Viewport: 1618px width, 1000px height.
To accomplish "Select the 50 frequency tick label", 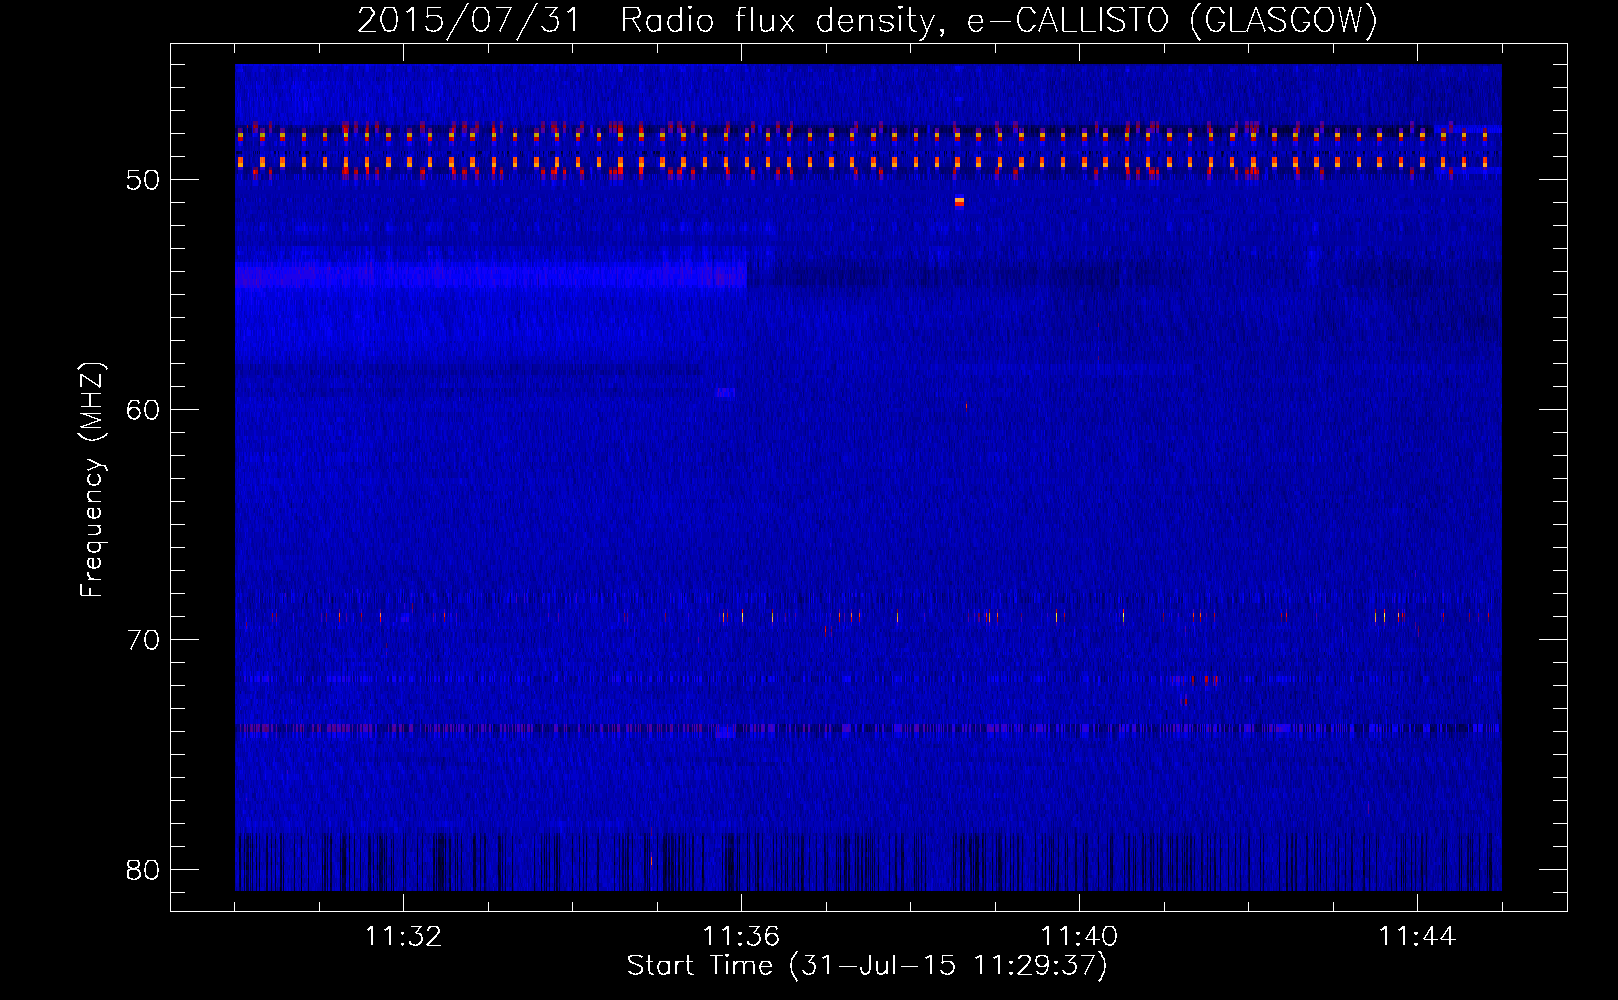I will coord(143,180).
